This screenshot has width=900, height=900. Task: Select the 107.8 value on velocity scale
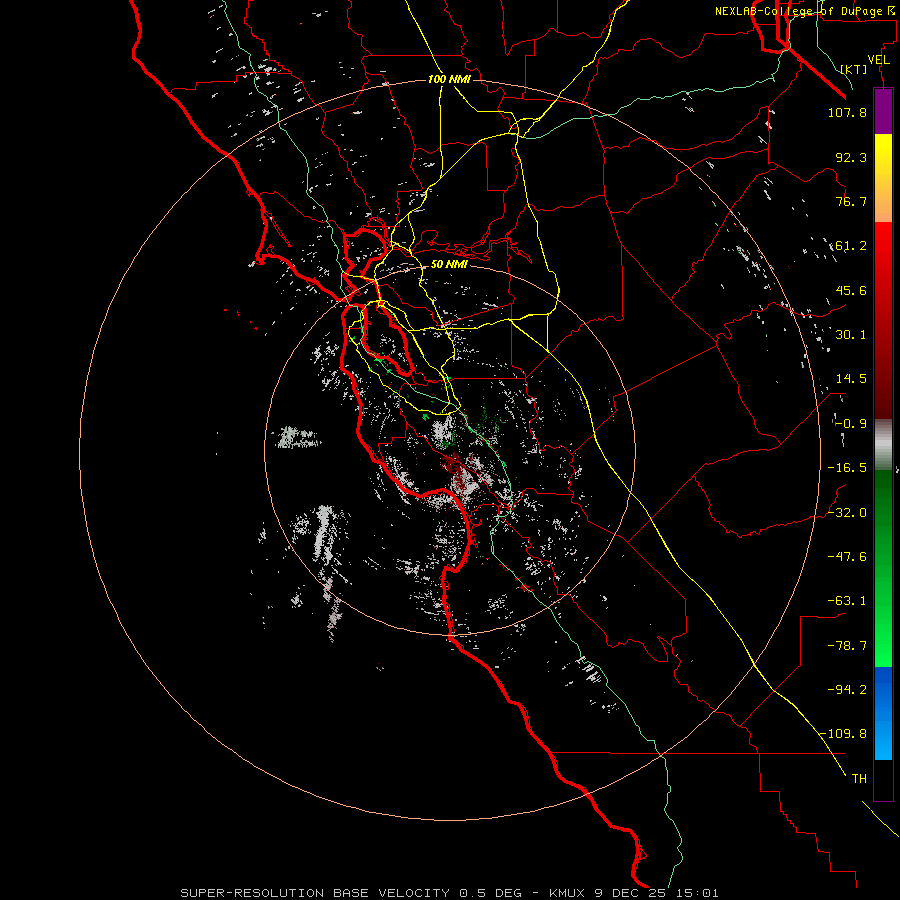coord(847,112)
